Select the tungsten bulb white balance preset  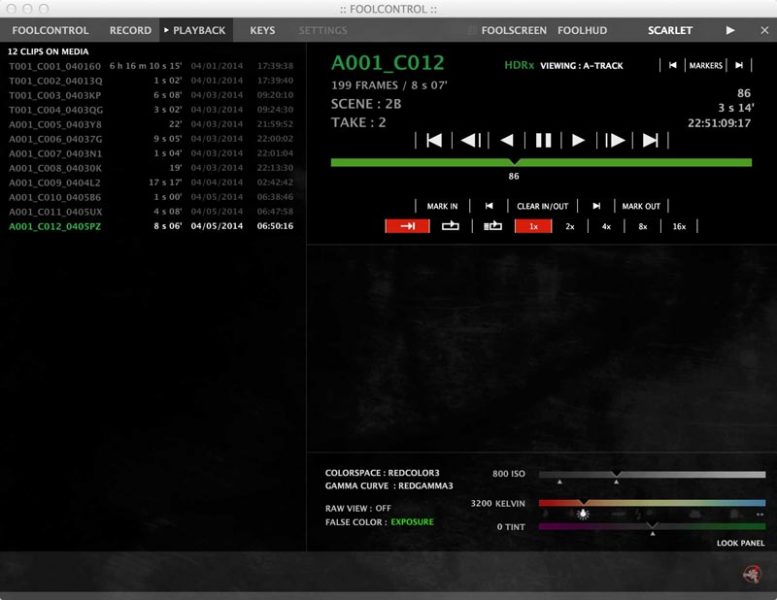click(x=583, y=514)
